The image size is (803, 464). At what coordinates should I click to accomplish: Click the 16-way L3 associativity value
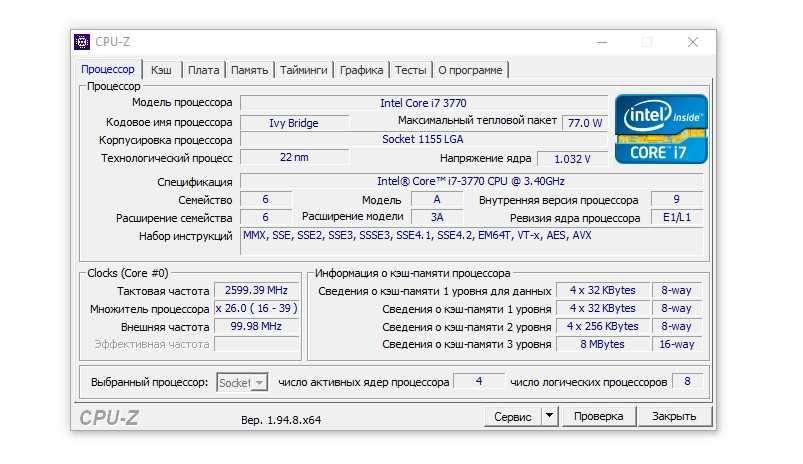[x=677, y=344]
